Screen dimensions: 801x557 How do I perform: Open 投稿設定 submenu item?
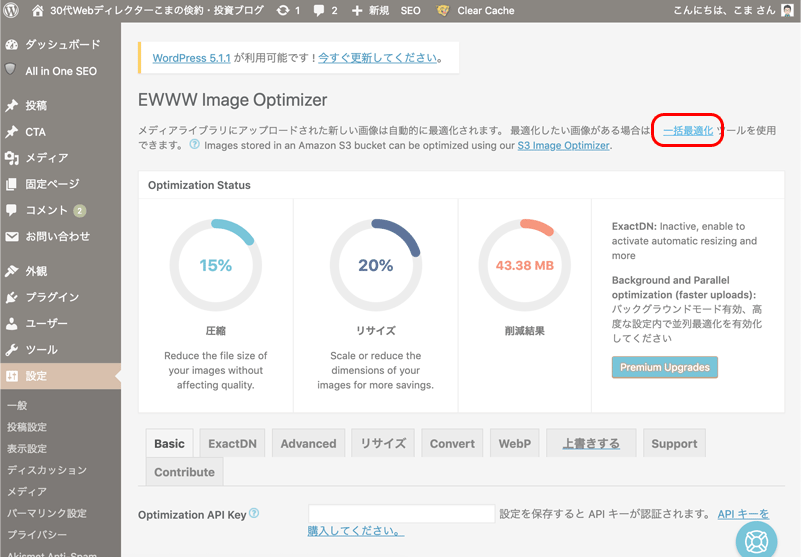pyautogui.click(x=27, y=427)
